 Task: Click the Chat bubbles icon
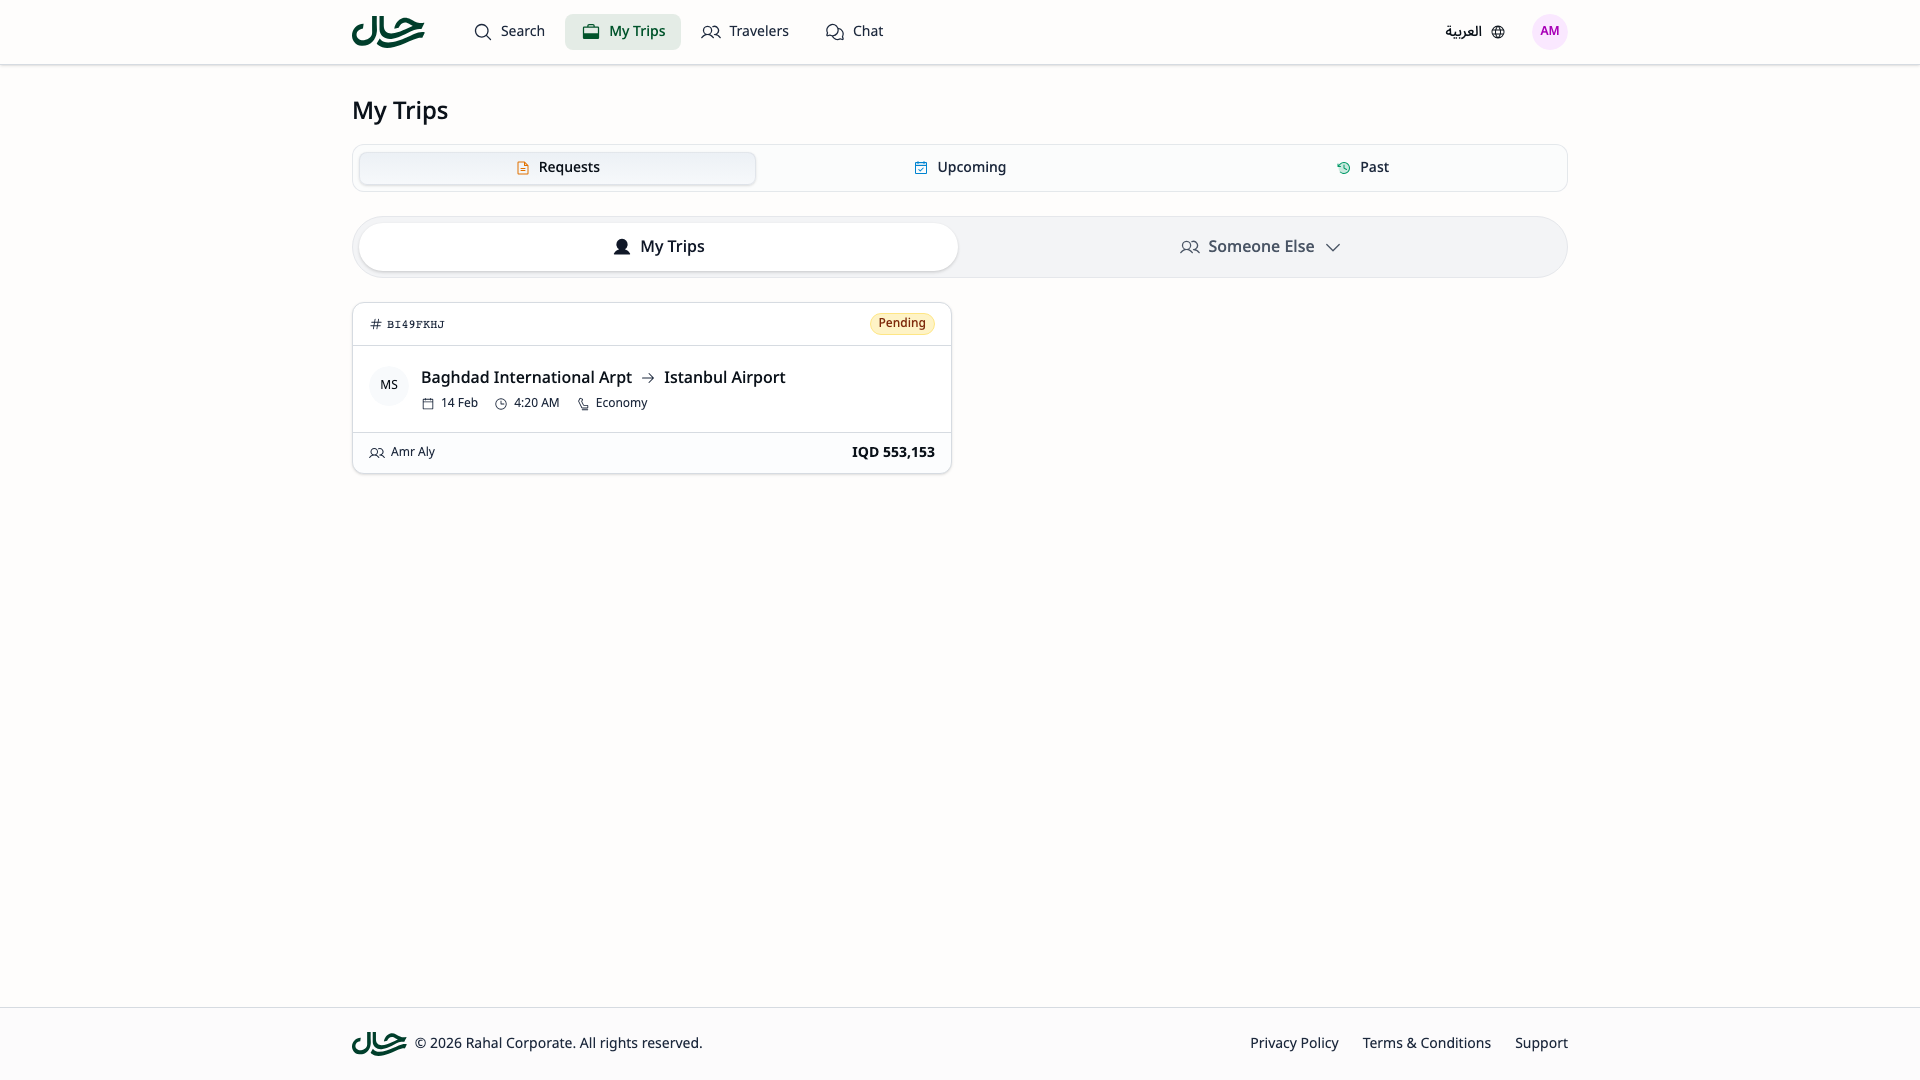point(835,32)
